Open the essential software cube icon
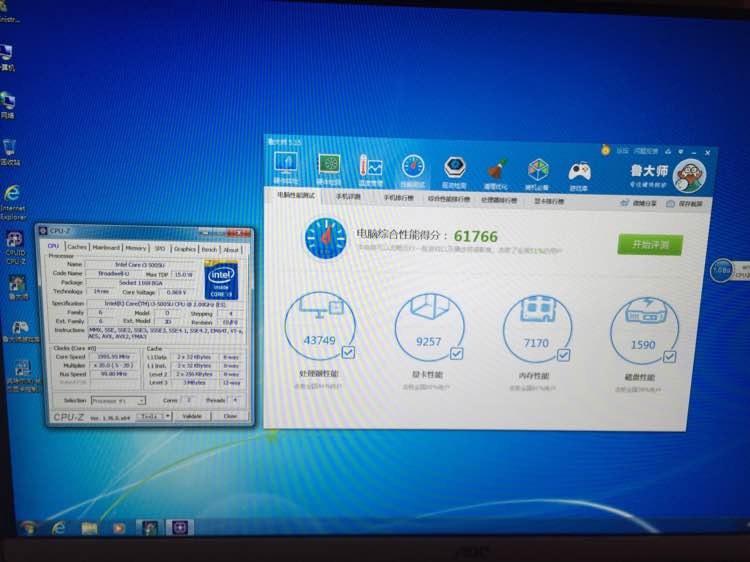The width and height of the screenshot is (750, 562). point(538,171)
